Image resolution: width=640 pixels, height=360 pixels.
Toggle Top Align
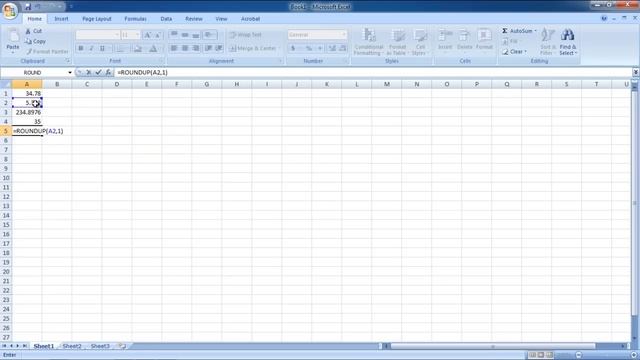coord(174,35)
